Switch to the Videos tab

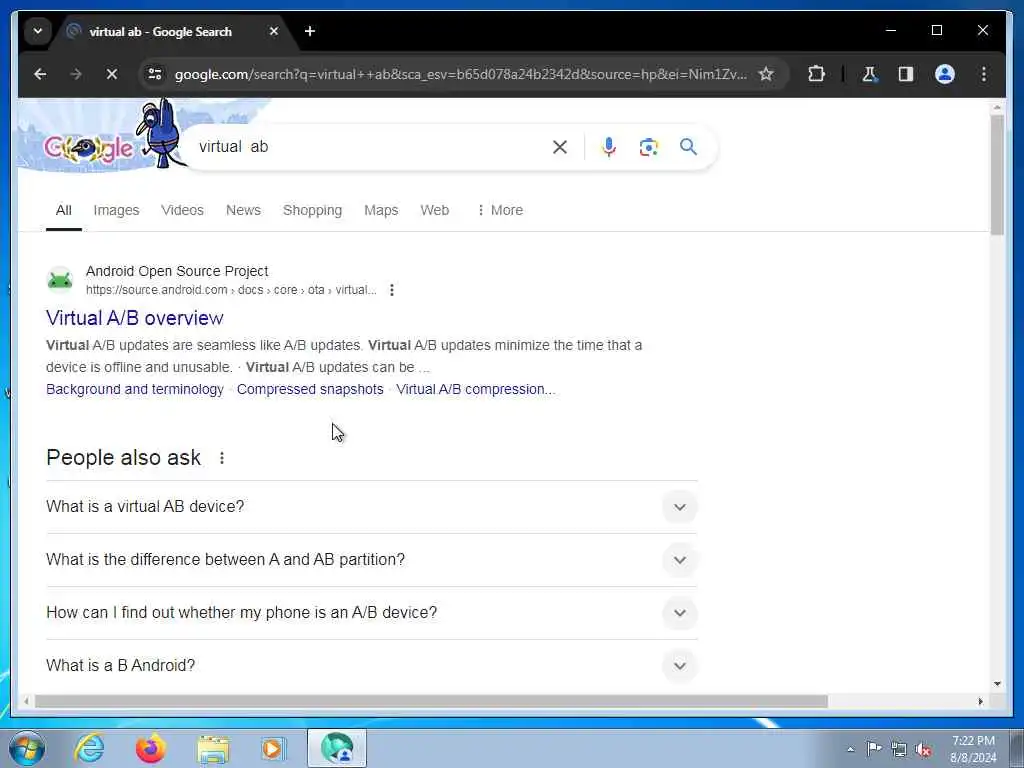(x=182, y=210)
